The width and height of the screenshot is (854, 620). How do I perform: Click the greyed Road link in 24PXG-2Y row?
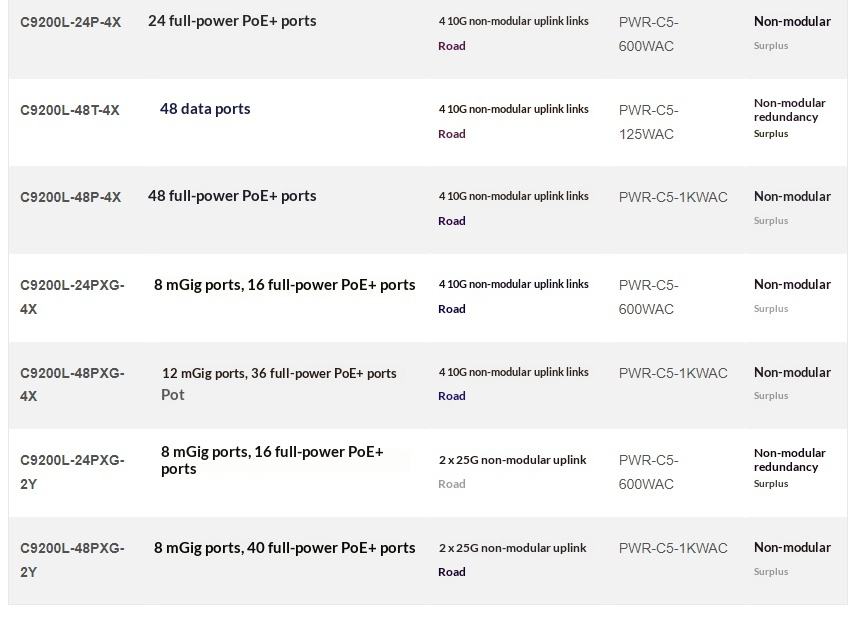452,484
